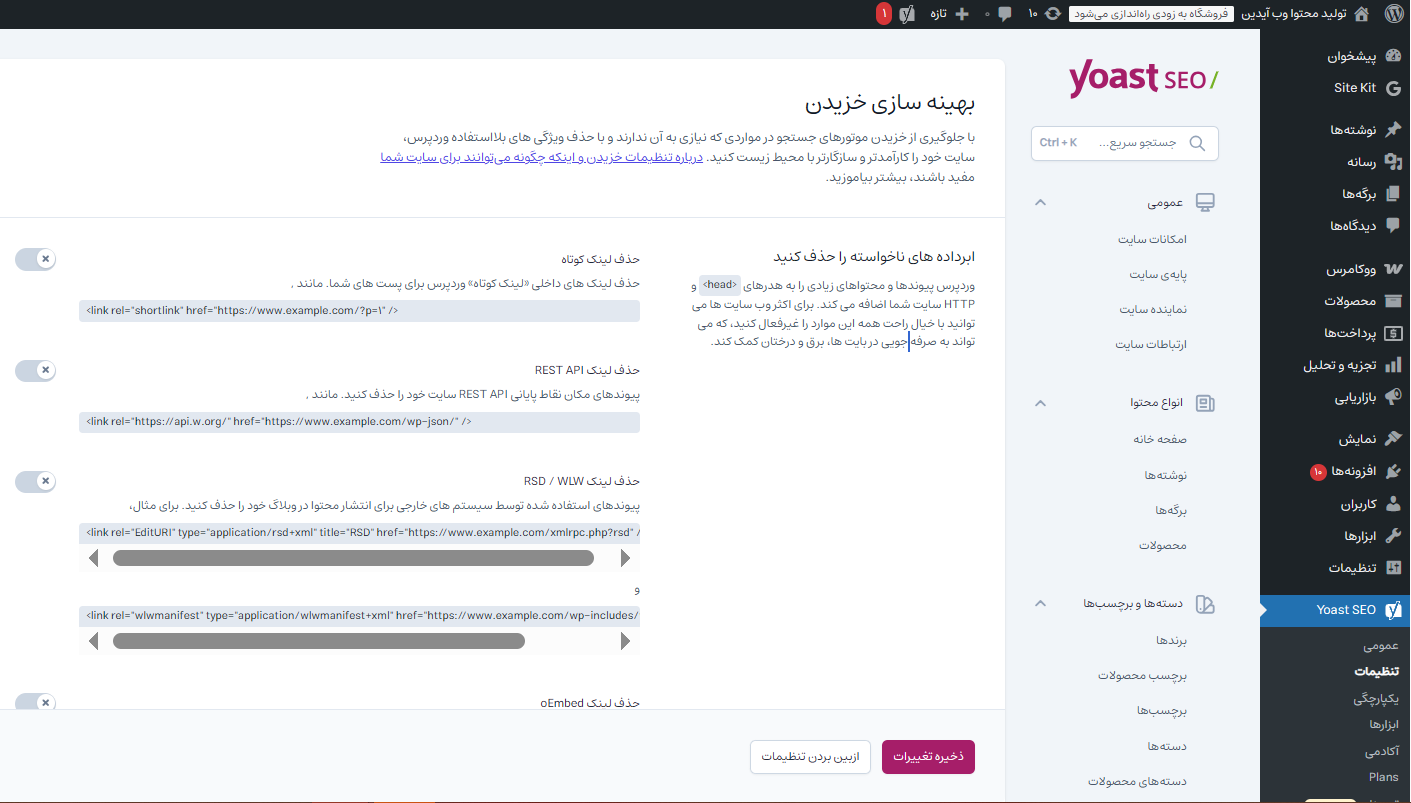Click the RSD code horizontal scrollbar
This screenshot has width=1411, height=803.
point(353,558)
